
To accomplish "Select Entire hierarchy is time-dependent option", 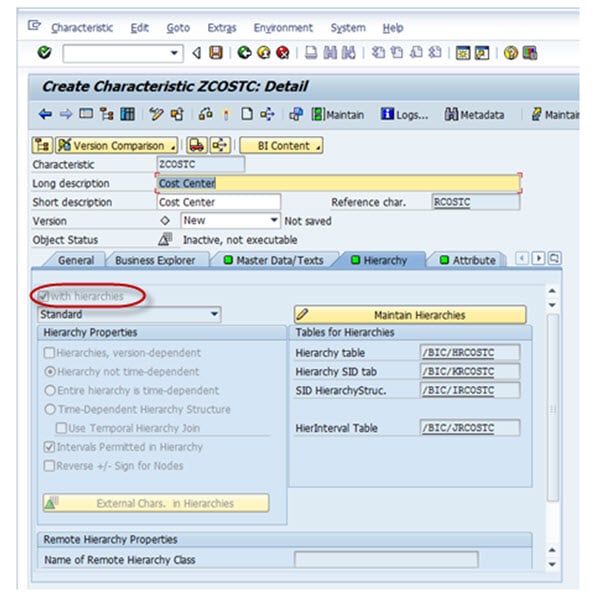I will click(x=50, y=390).
